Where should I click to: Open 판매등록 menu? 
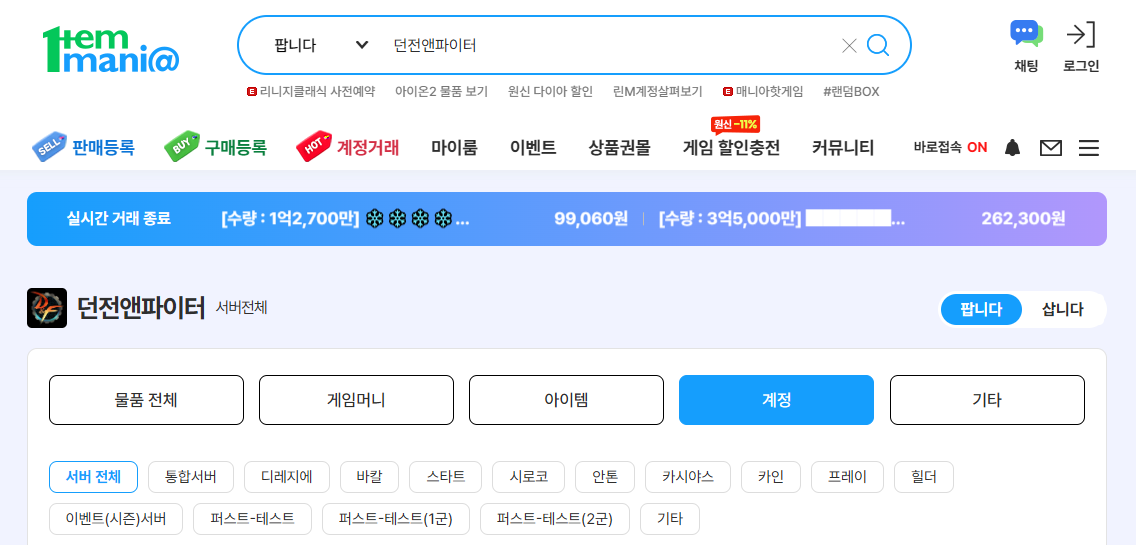coord(104,148)
